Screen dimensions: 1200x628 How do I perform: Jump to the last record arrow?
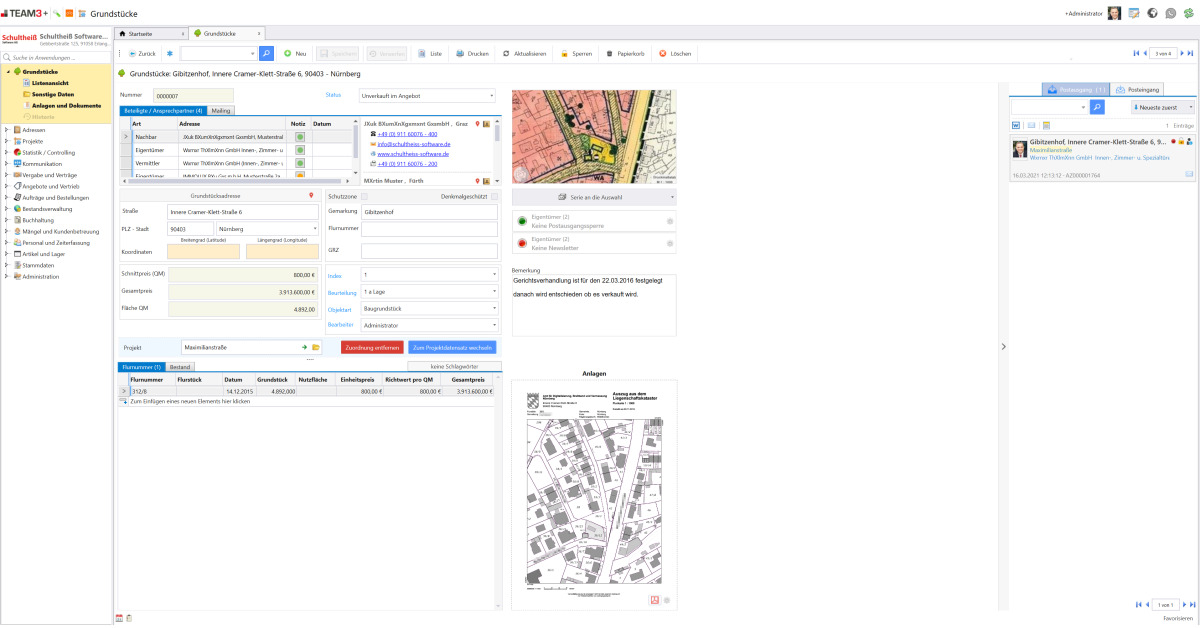click(1190, 53)
